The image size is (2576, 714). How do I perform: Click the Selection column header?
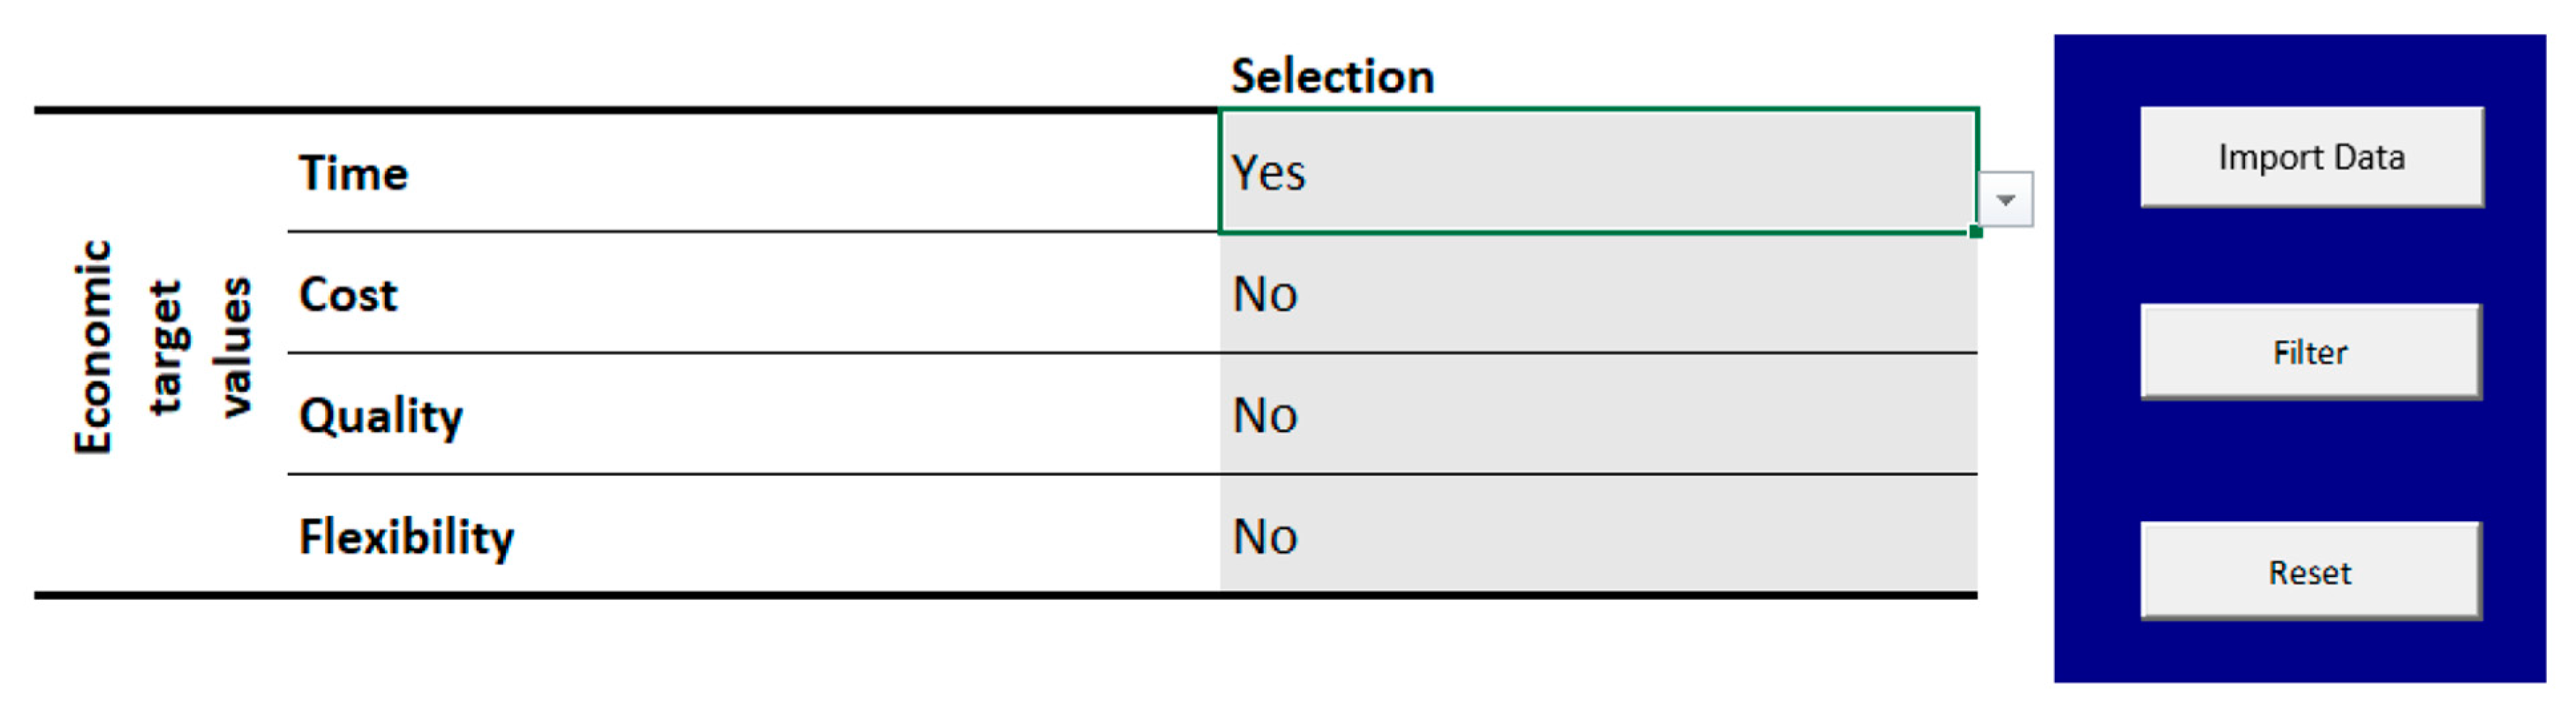pyautogui.click(x=1332, y=76)
